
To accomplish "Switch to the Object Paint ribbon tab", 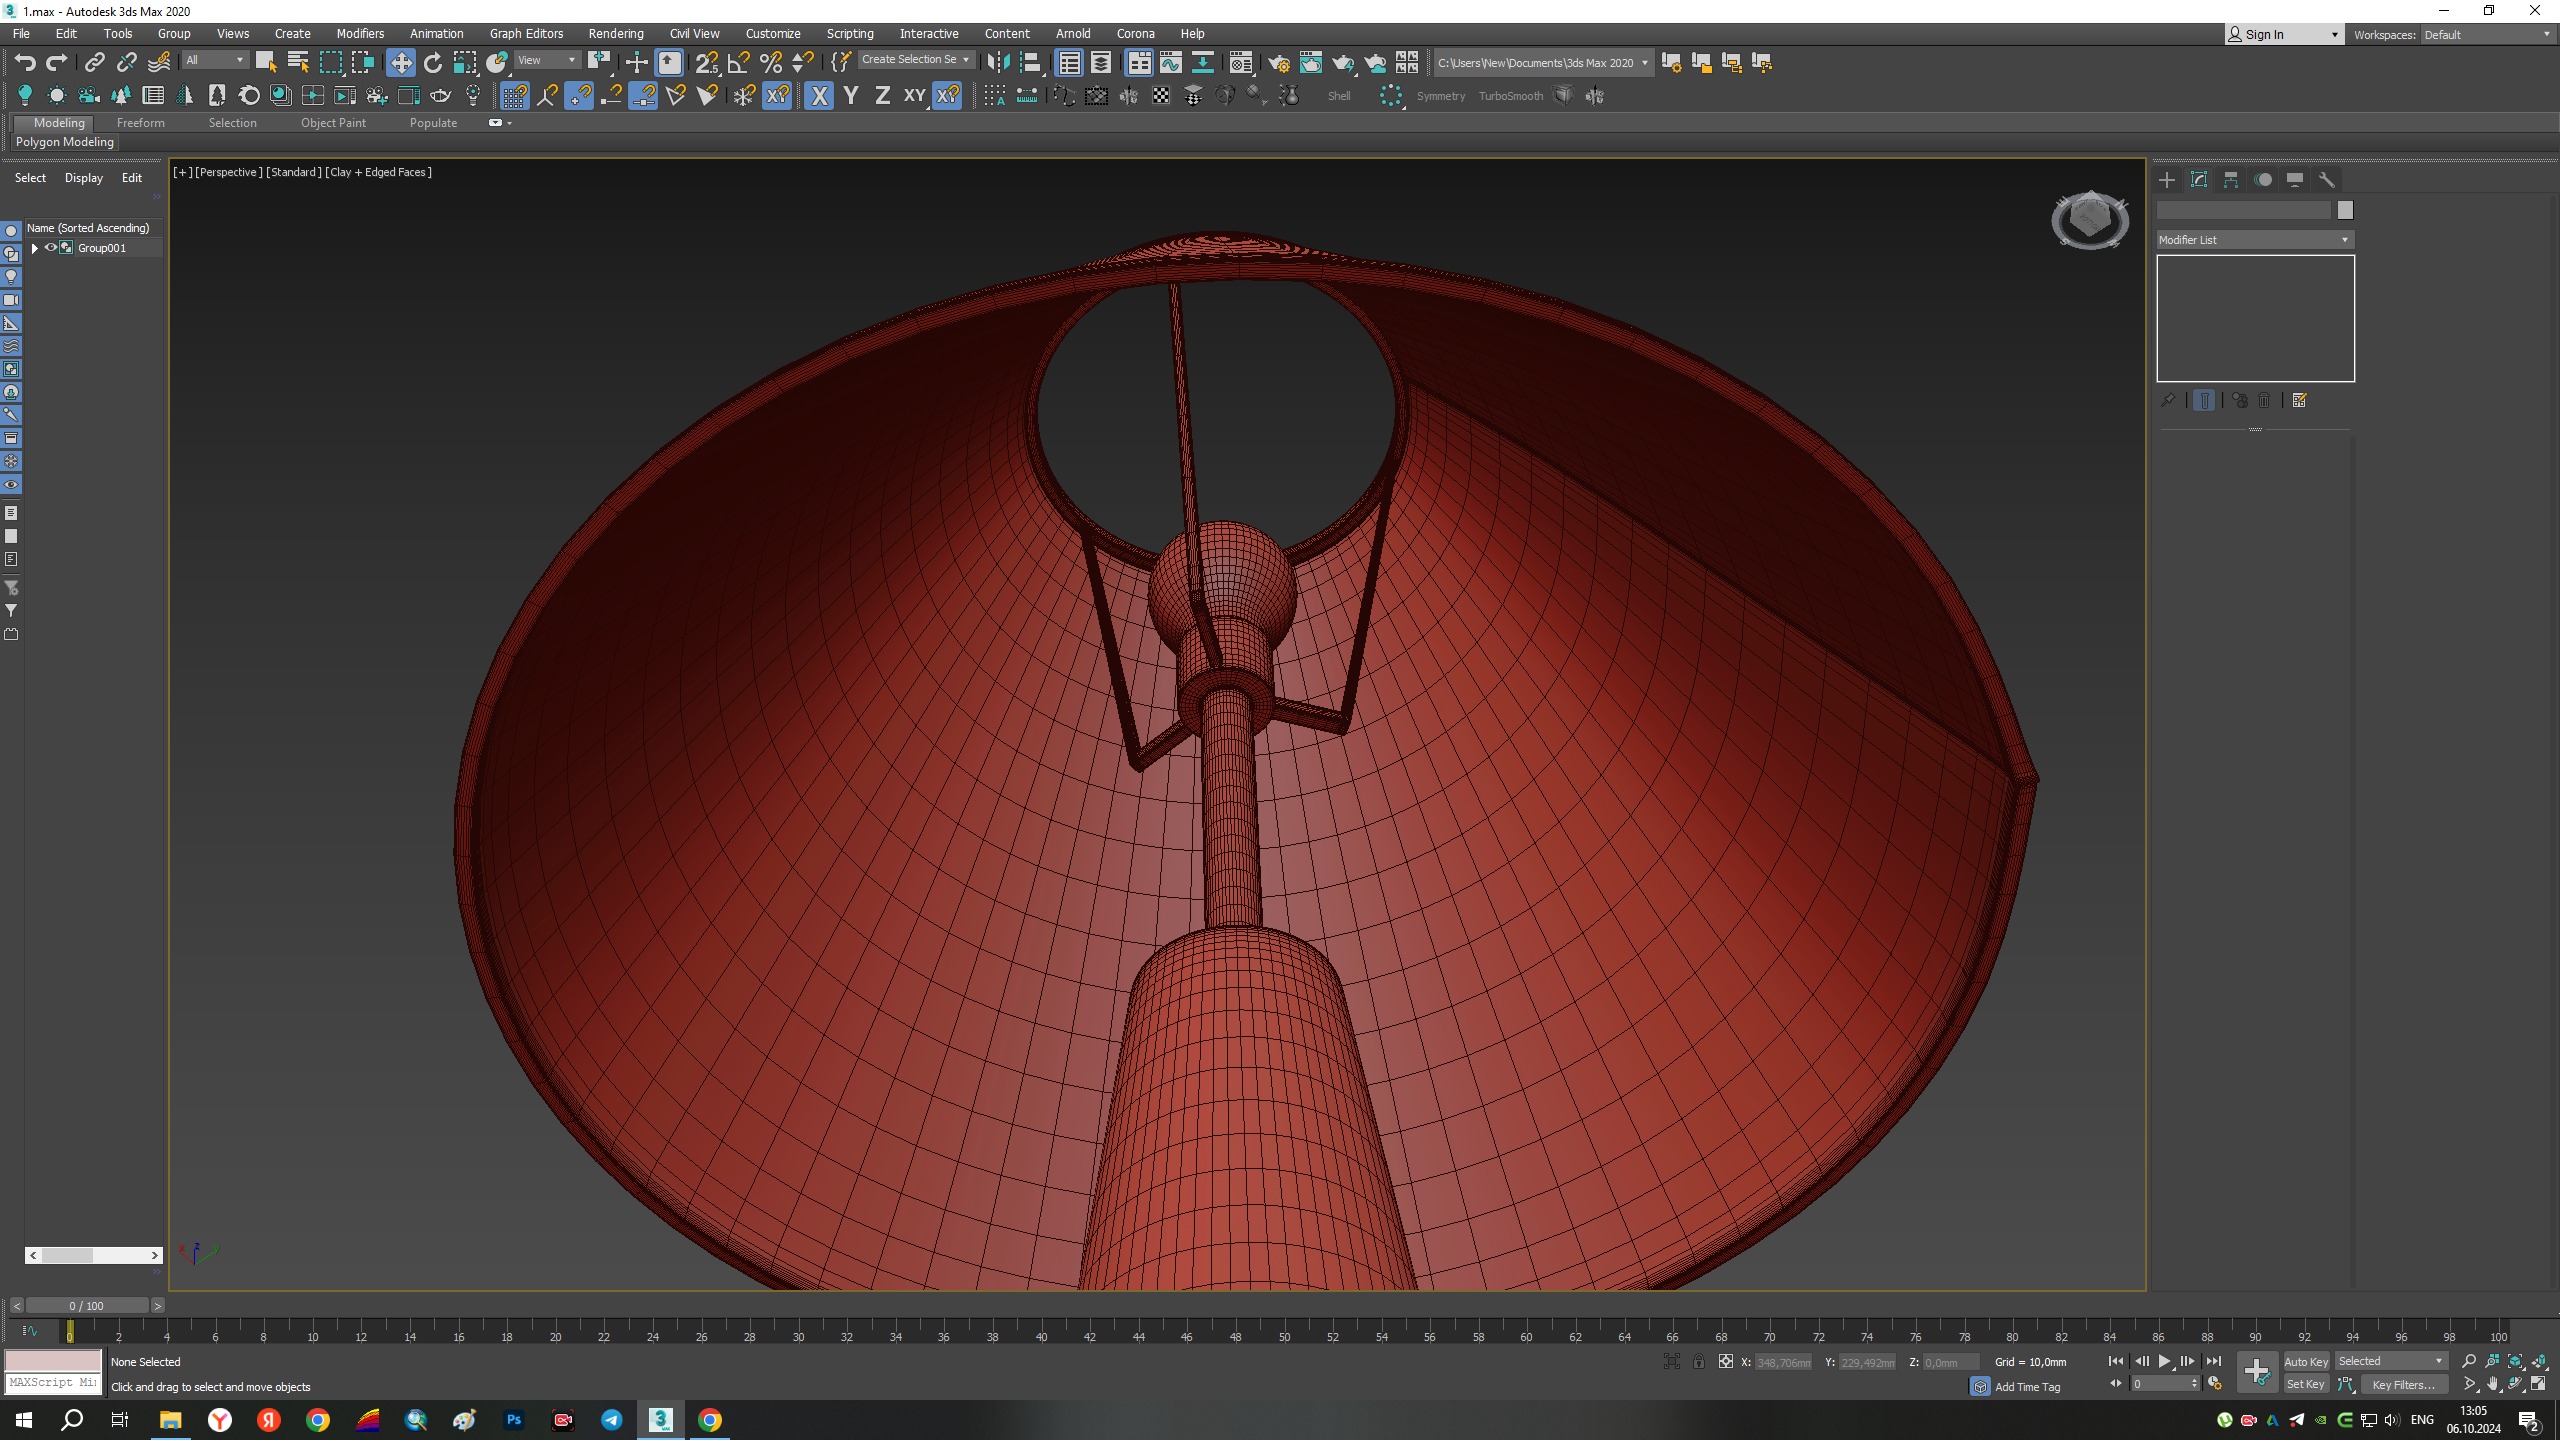I will tap(333, 123).
